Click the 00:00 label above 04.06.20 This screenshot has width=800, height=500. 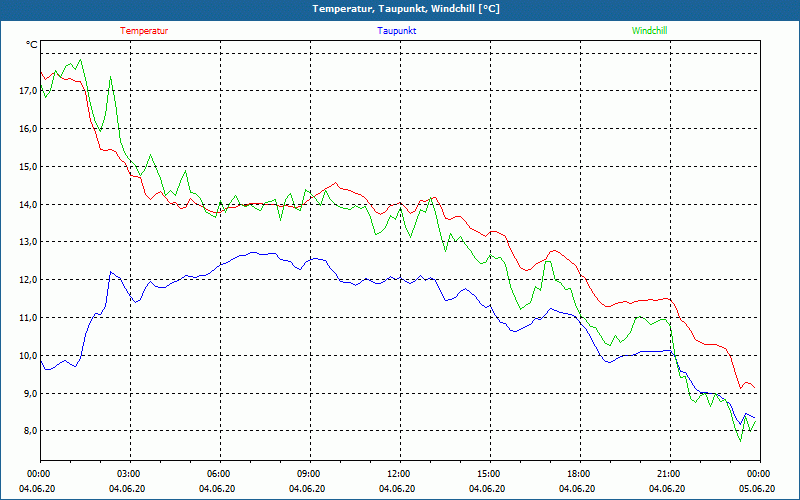point(38,474)
